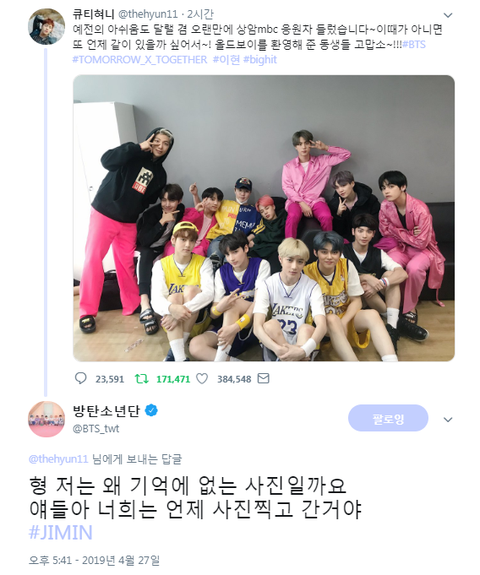Viewport: 480px width, 575px height.
Task: Click the envelope direct message icon
Action: (x=263, y=378)
